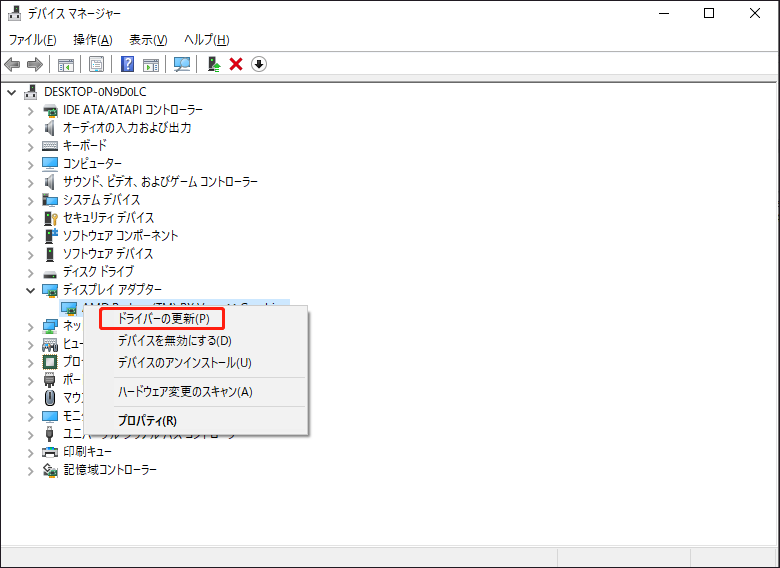780x568 pixels.
Task: Select the サウンド、ビデオ、およびゲーム コントローラー row
Action: tap(160, 182)
